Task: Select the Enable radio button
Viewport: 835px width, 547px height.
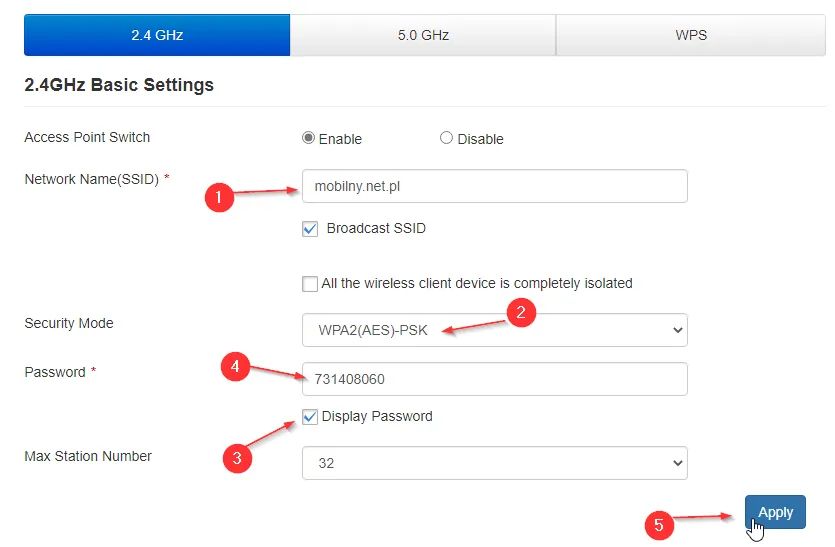Action: [309, 138]
